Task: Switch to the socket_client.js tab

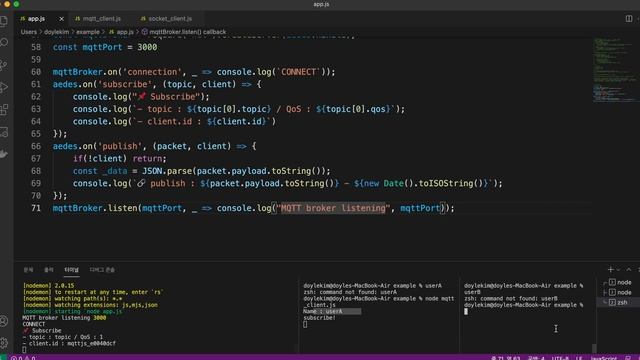Action: (x=170, y=19)
